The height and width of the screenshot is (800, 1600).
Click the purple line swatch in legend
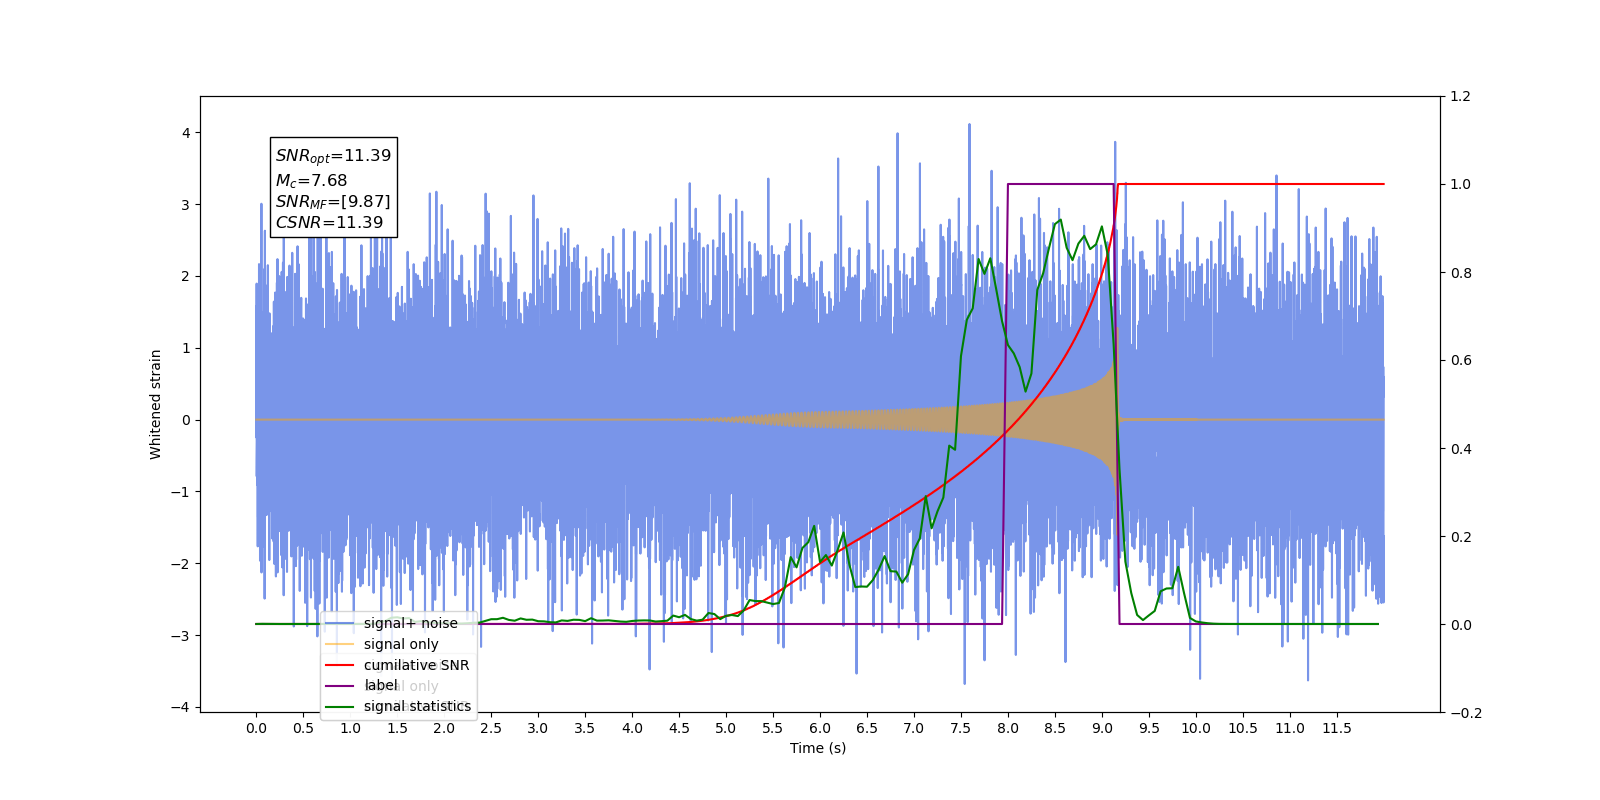point(340,686)
